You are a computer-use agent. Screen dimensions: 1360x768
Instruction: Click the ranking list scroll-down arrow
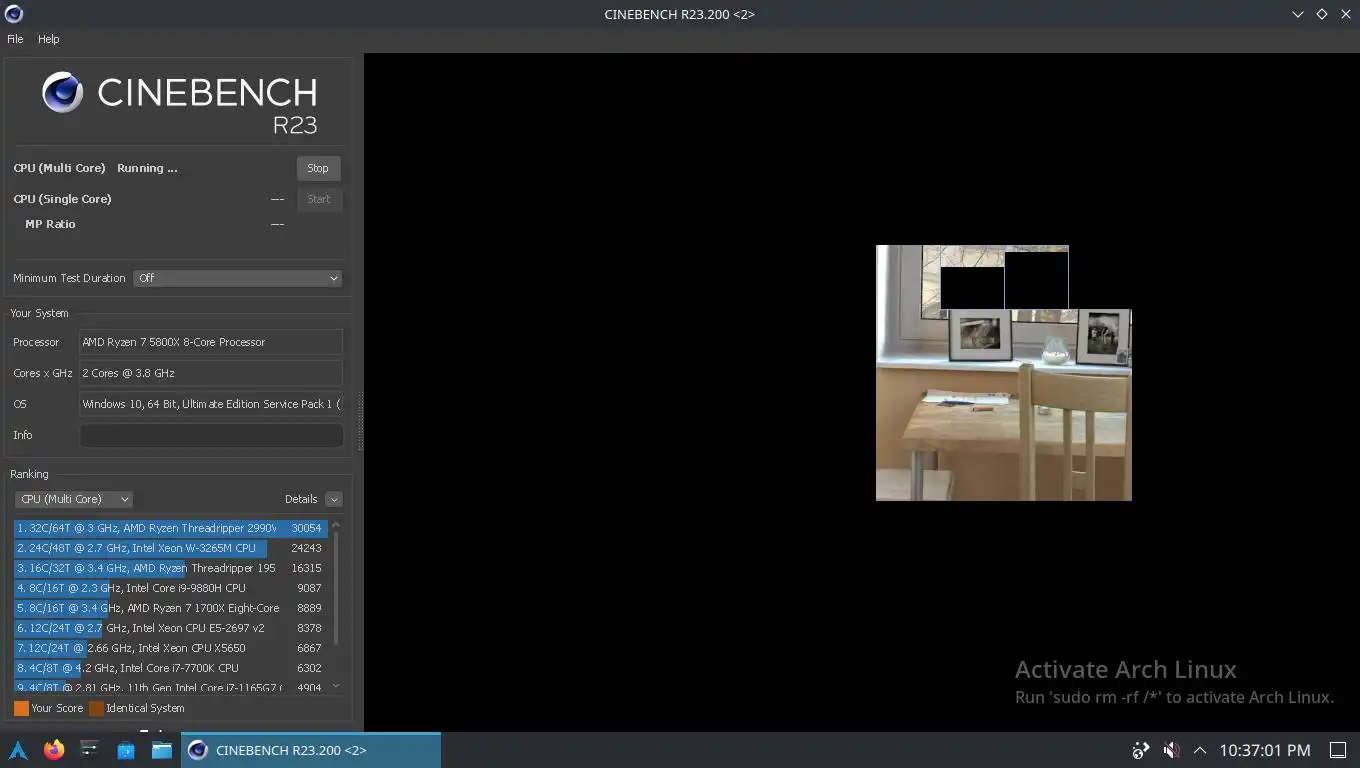tap(336, 686)
